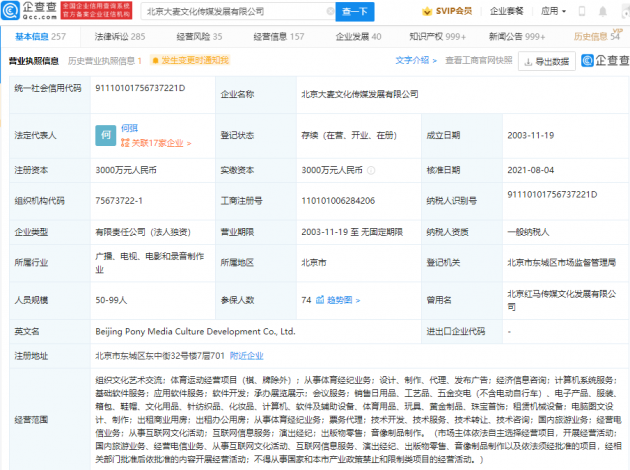Open notifications bell icon
Screen dimensions: 630x470
pos(603,11)
